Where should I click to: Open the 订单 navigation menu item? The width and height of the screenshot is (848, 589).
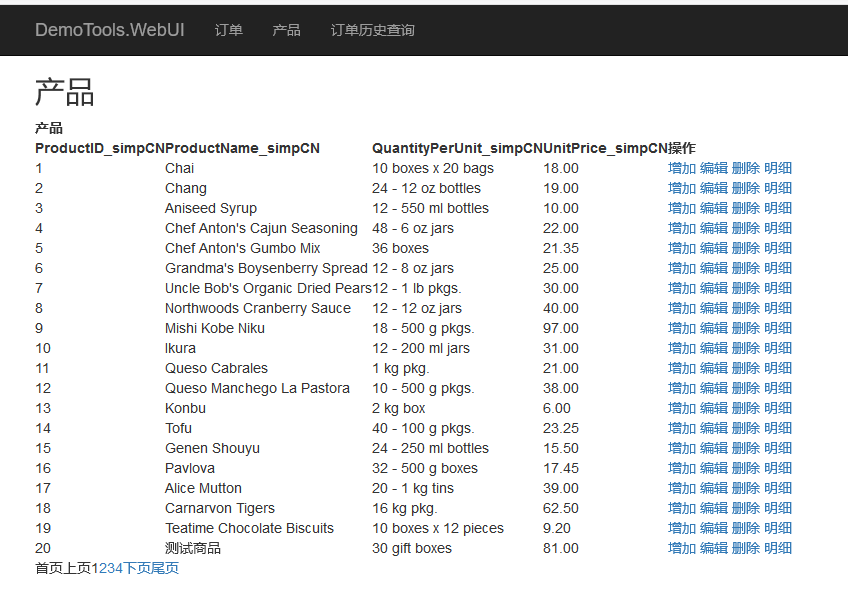coord(228,30)
